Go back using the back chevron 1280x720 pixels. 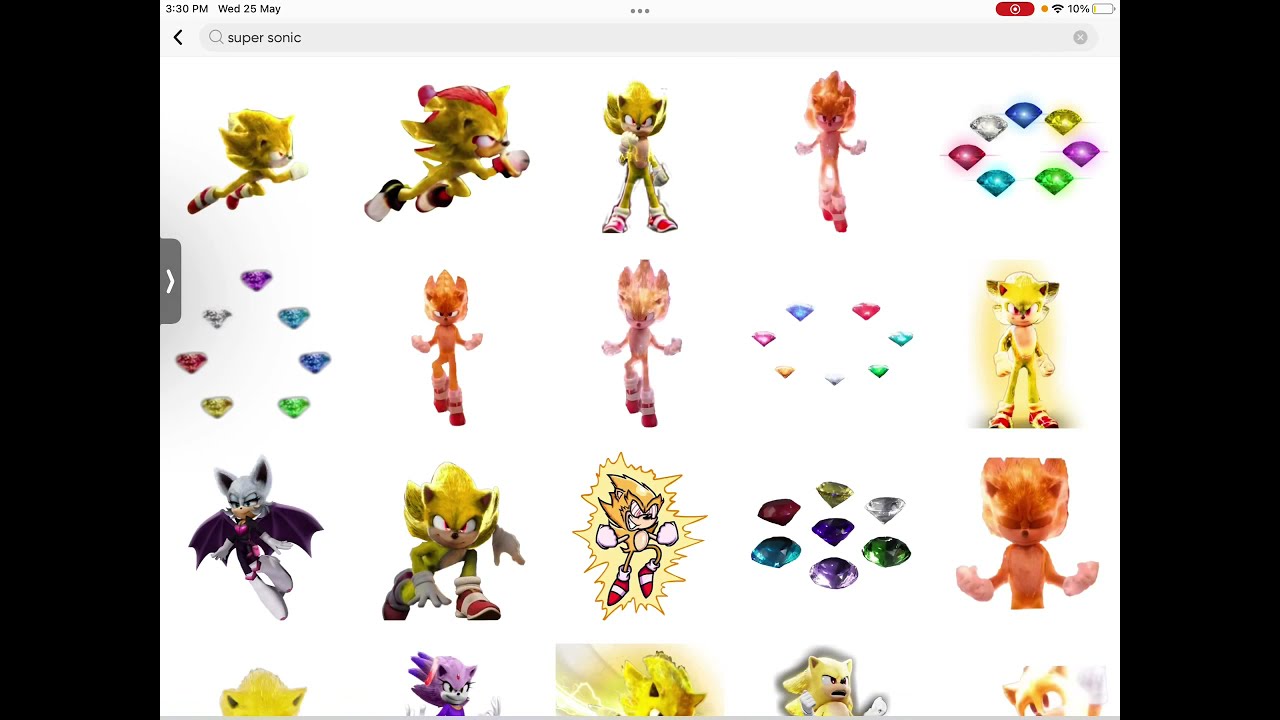(x=178, y=38)
